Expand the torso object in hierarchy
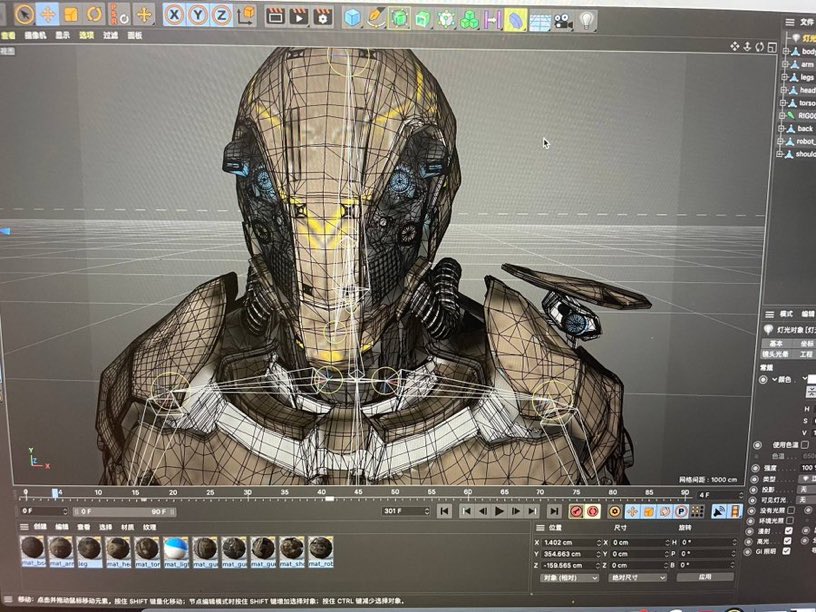The width and height of the screenshot is (816, 612). pos(783,103)
